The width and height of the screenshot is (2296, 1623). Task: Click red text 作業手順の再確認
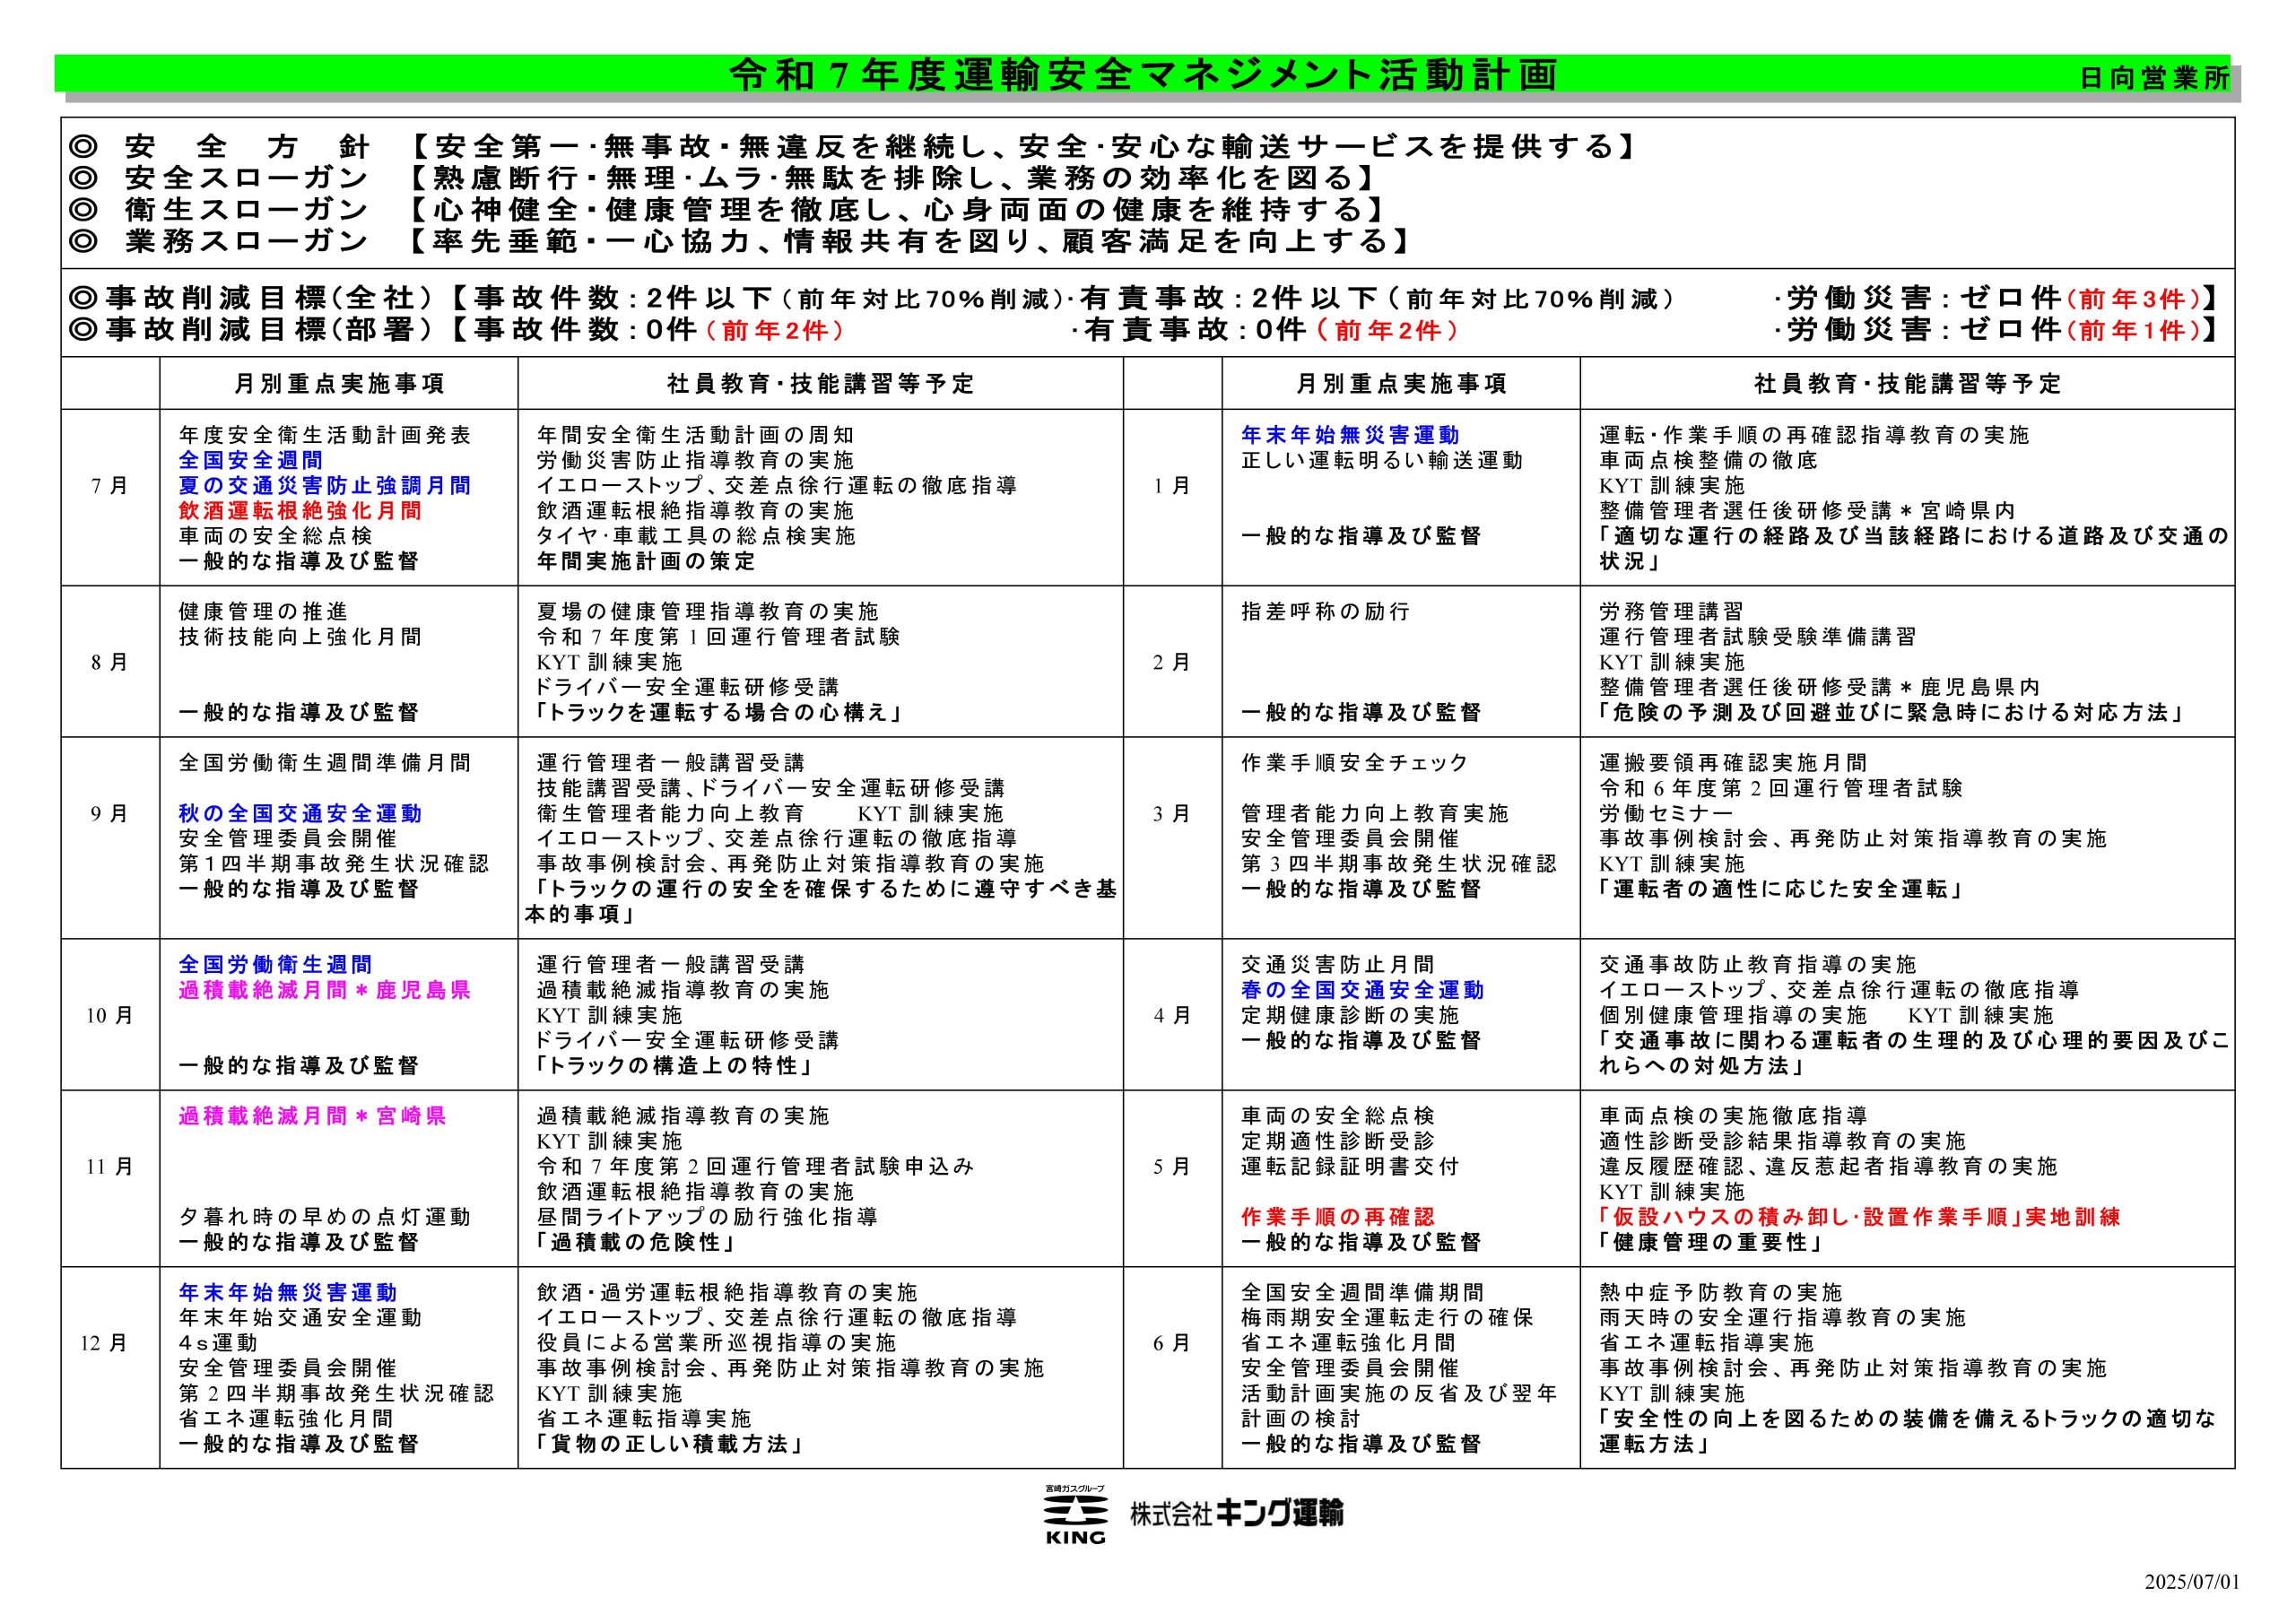[1337, 1217]
